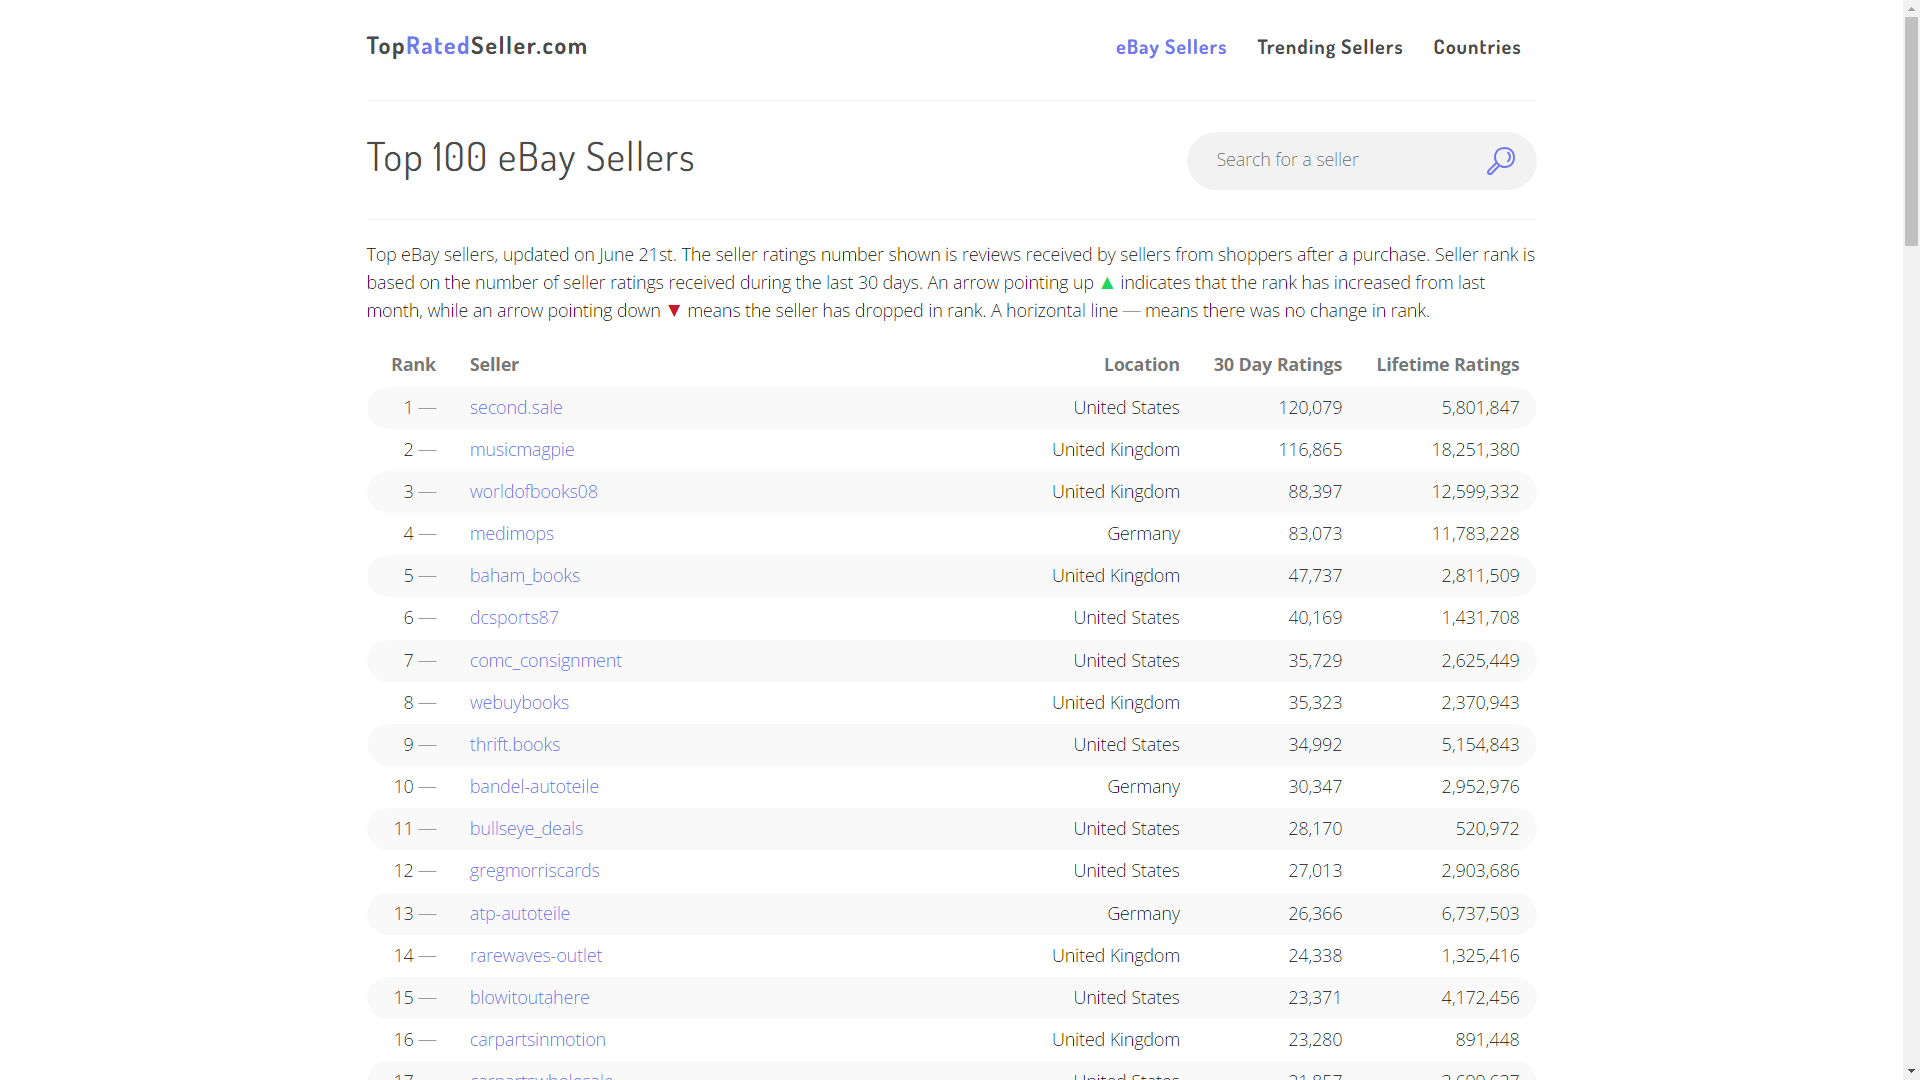Open baham_books seller profile
The width and height of the screenshot is (1920, 1080).
click(524, 576)
